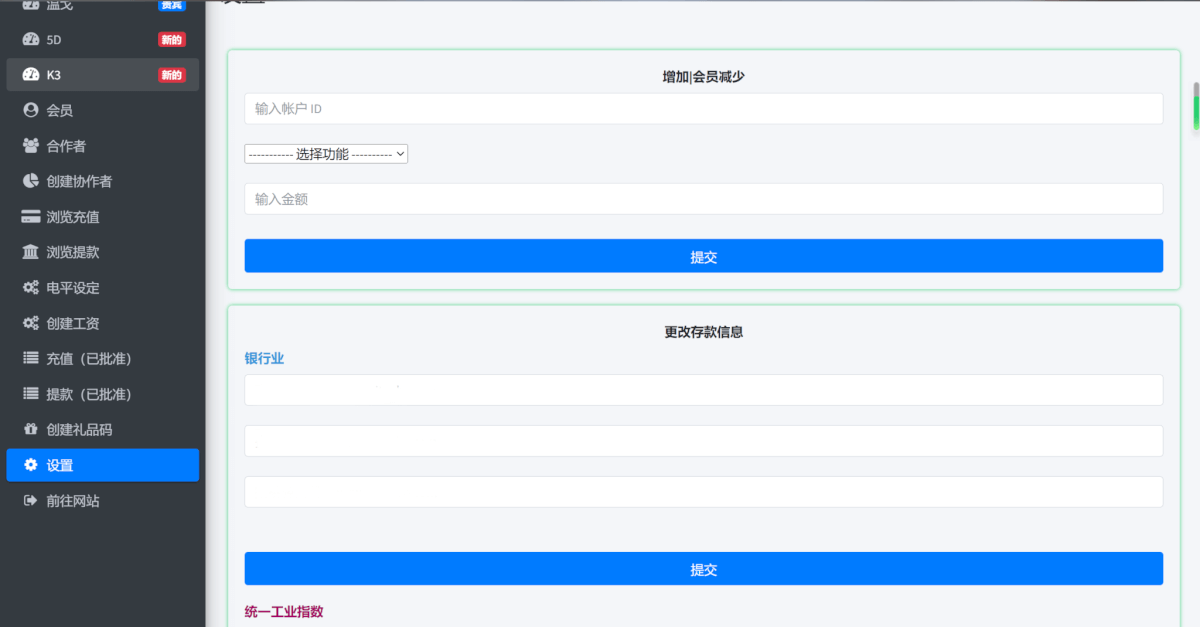The image size is (1200, 627).
Task: Click the green vertical scrollbar thumb
Action: click(x=1195, y=106)
